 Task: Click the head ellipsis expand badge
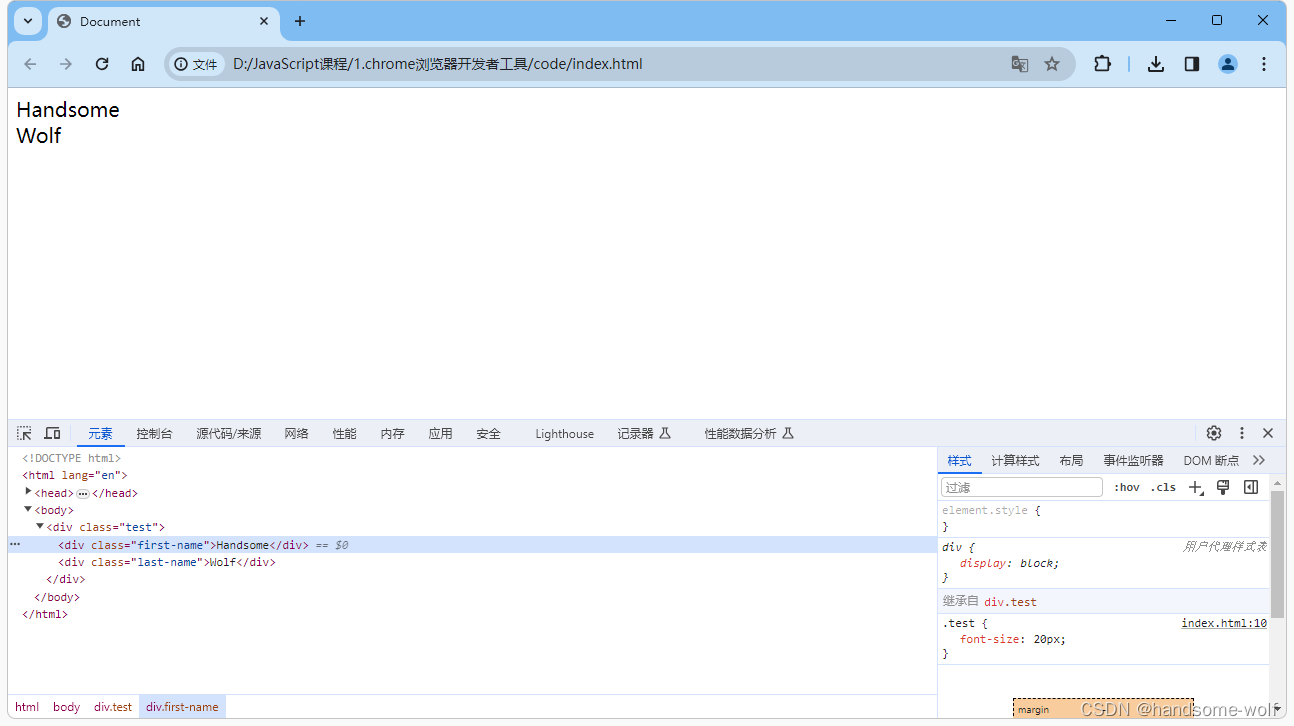pyautogui.click(x=83, y=493)
